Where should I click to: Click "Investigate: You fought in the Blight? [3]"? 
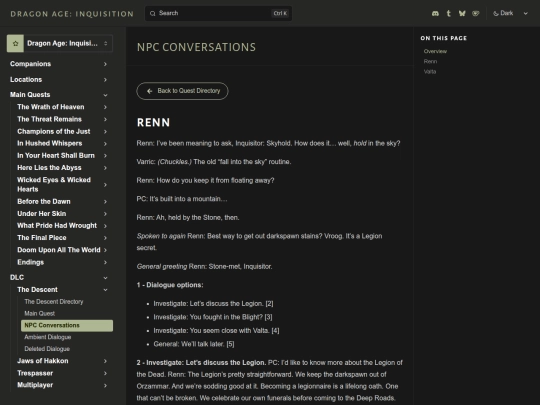pyautogui.click(x=213, y=317)
